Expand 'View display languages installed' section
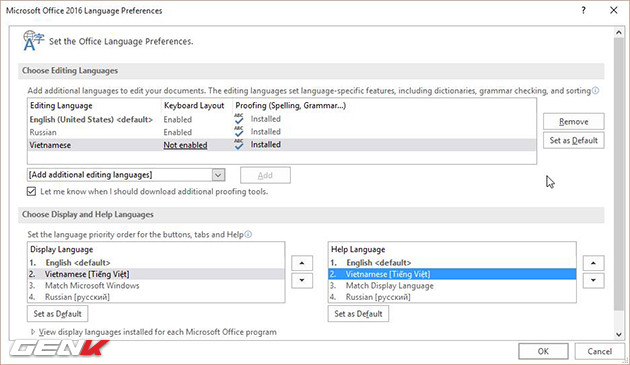The image size is (630, 365). pos(33,332)
